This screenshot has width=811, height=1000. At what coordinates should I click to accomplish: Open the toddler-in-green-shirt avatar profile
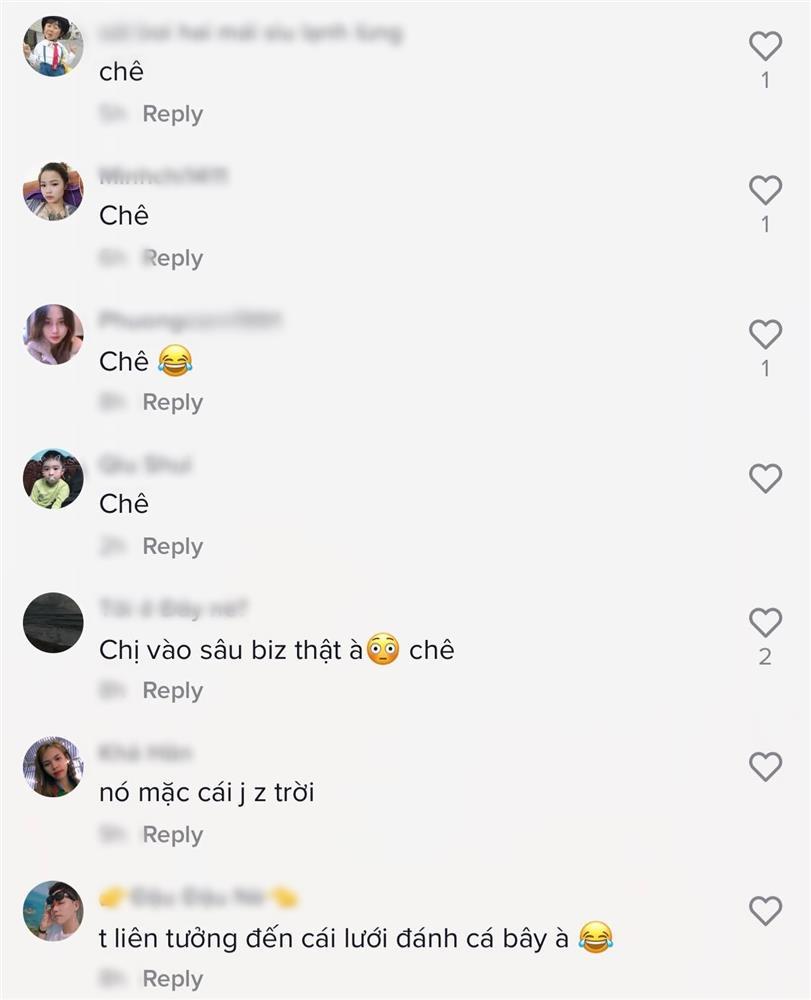coord(53,479)
